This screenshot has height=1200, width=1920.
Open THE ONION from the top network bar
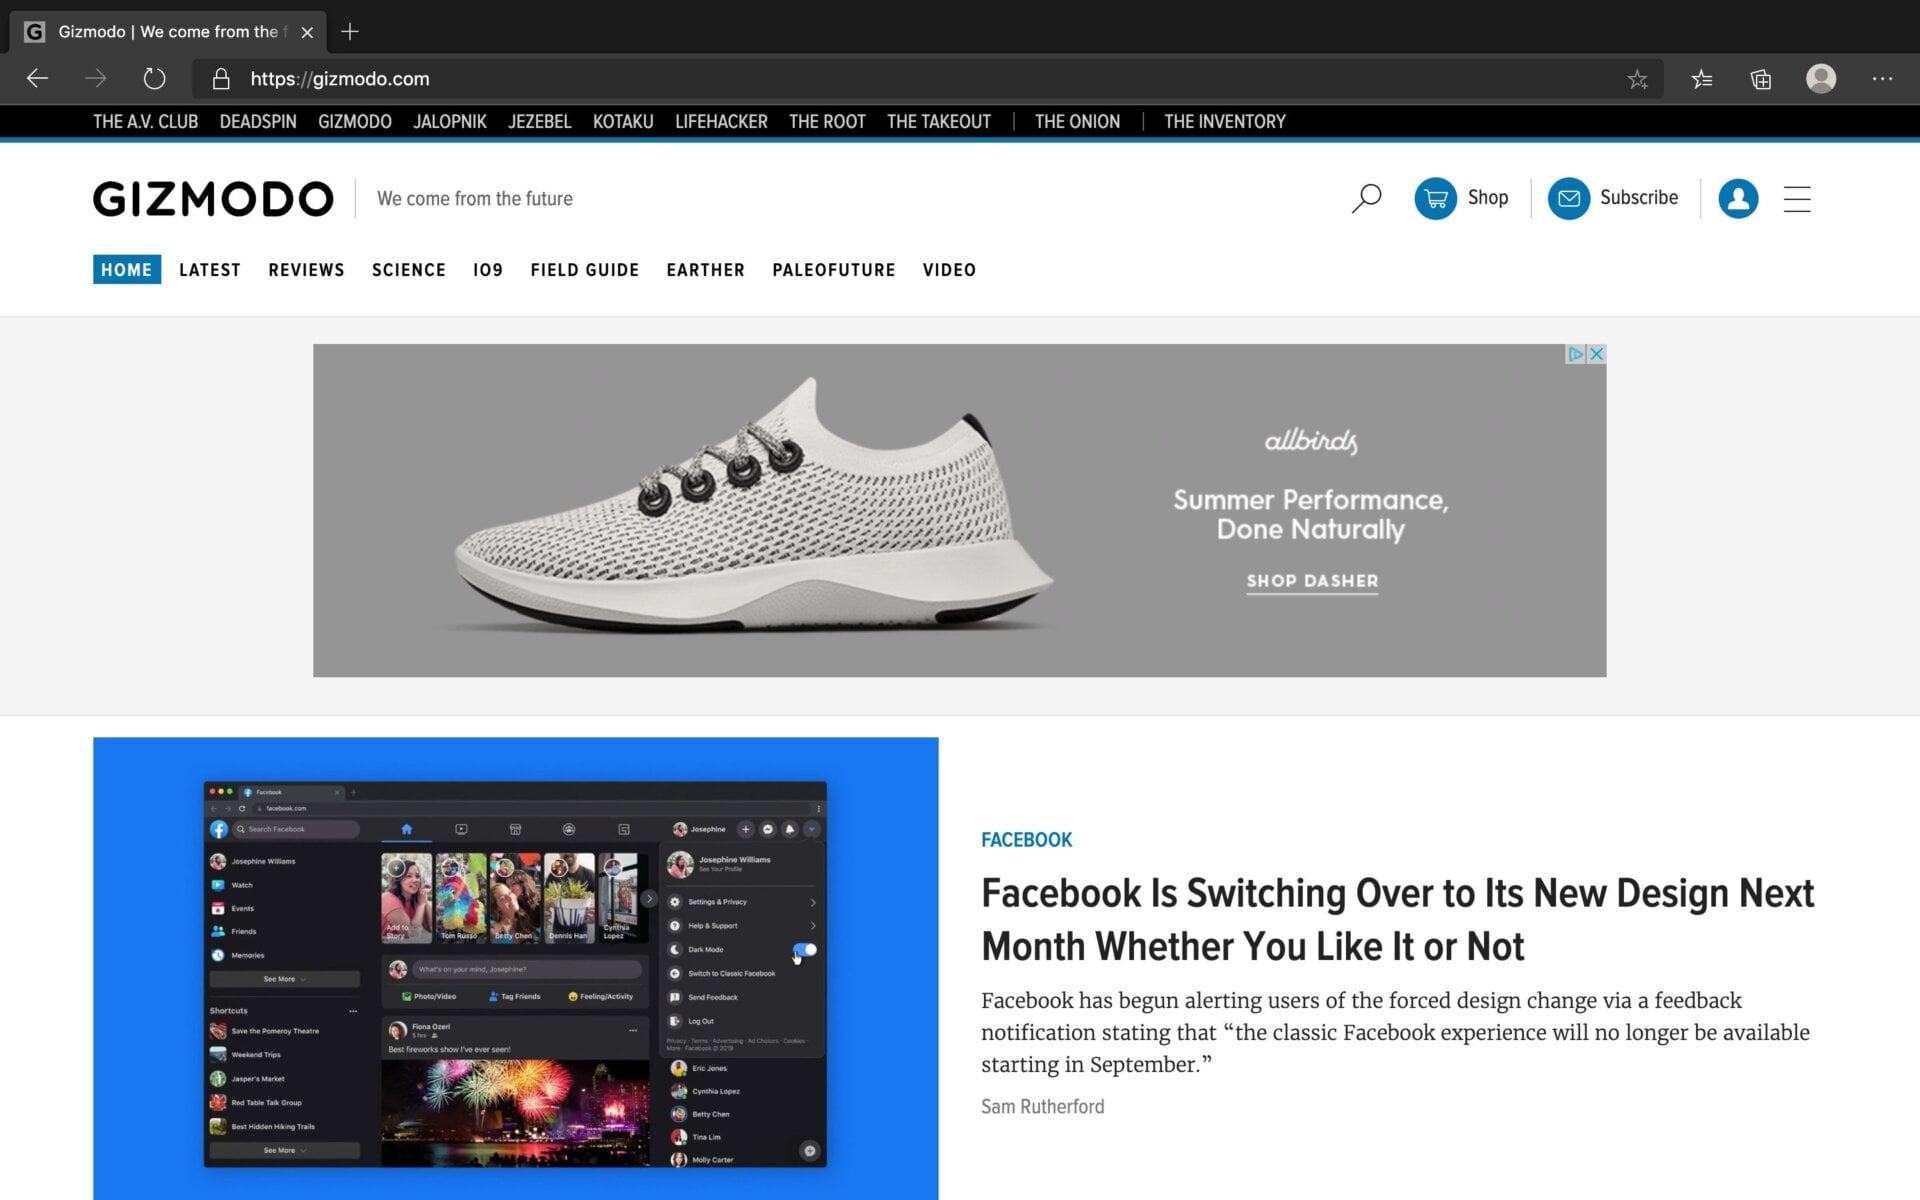1077,121
